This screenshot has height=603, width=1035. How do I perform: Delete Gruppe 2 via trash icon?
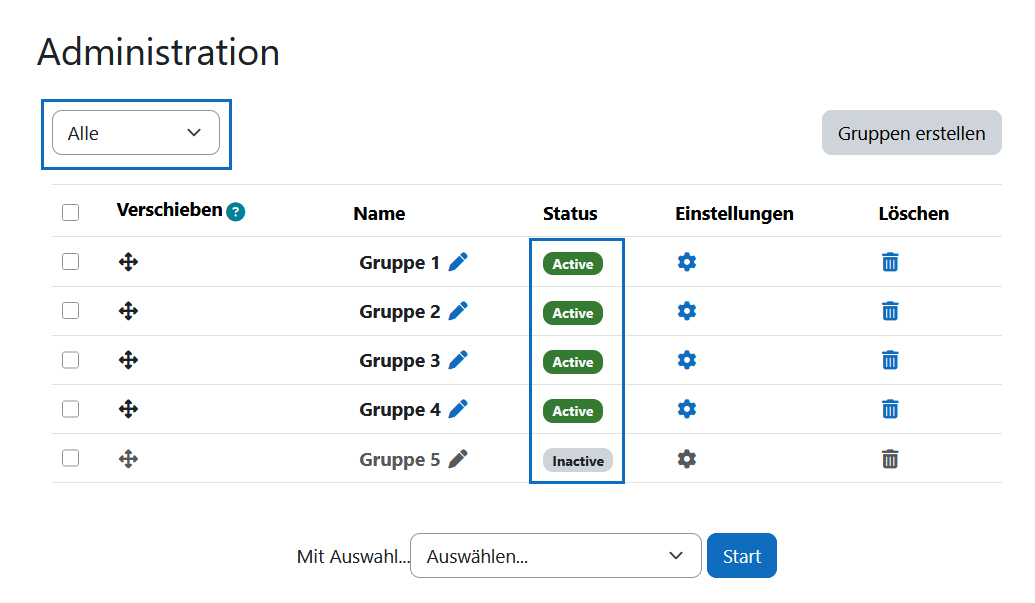(x=890, y=311)
